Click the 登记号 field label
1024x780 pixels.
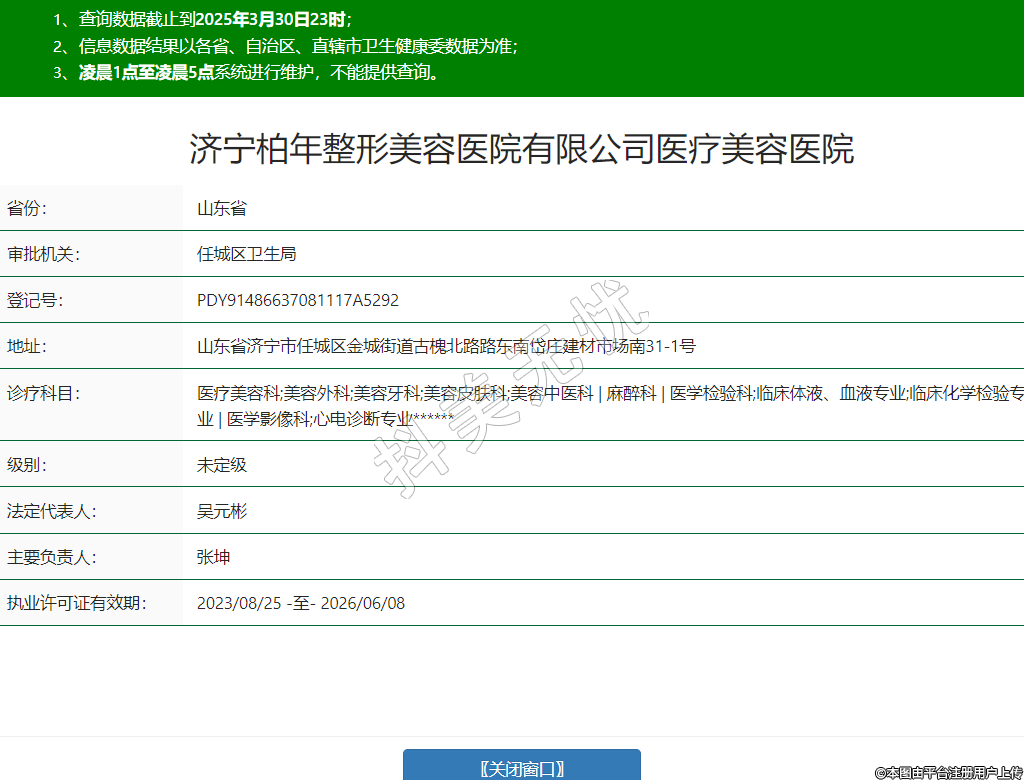pos(35,300)
